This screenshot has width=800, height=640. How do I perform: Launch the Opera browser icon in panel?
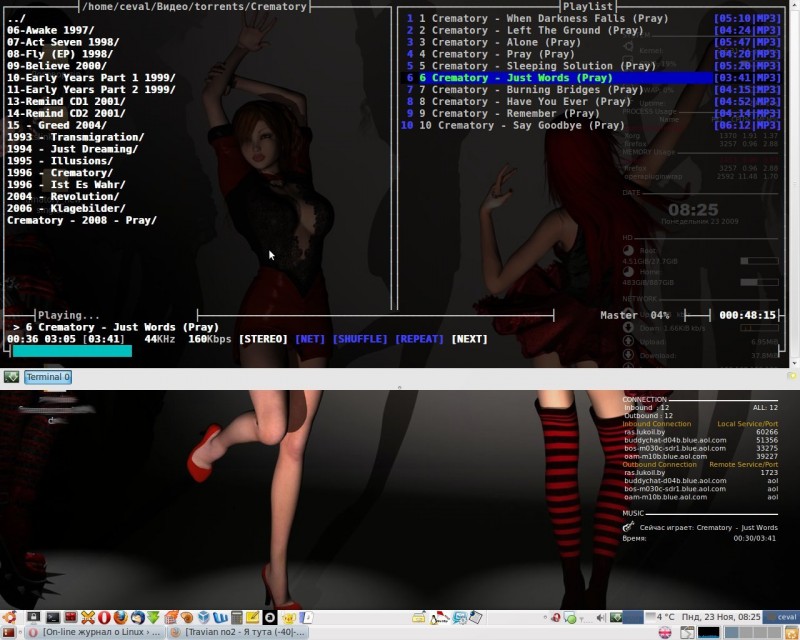coord(104,618)
